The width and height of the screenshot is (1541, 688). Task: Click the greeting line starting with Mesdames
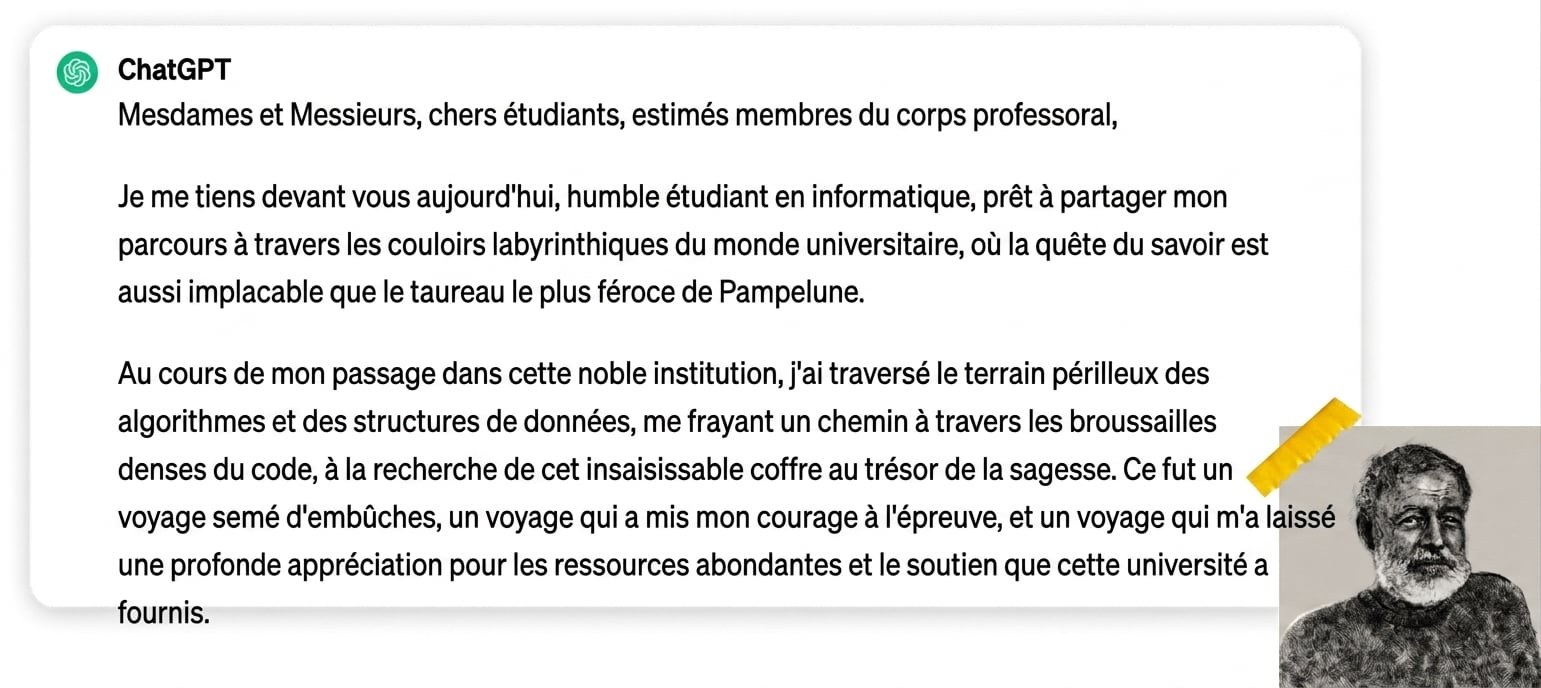point(616,116)
